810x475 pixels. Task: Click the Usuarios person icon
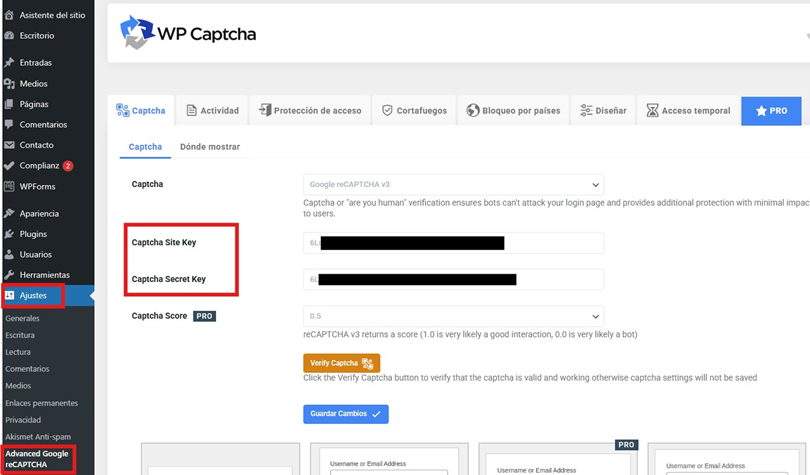[9, 255]
